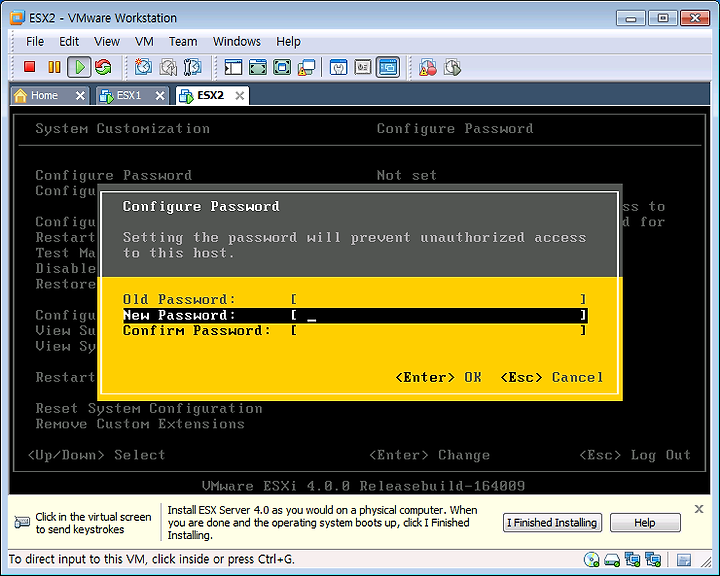Viewport: 720px width, 576px height.
Task: Open the Windows menu
Action: click(x=236, y=41)
